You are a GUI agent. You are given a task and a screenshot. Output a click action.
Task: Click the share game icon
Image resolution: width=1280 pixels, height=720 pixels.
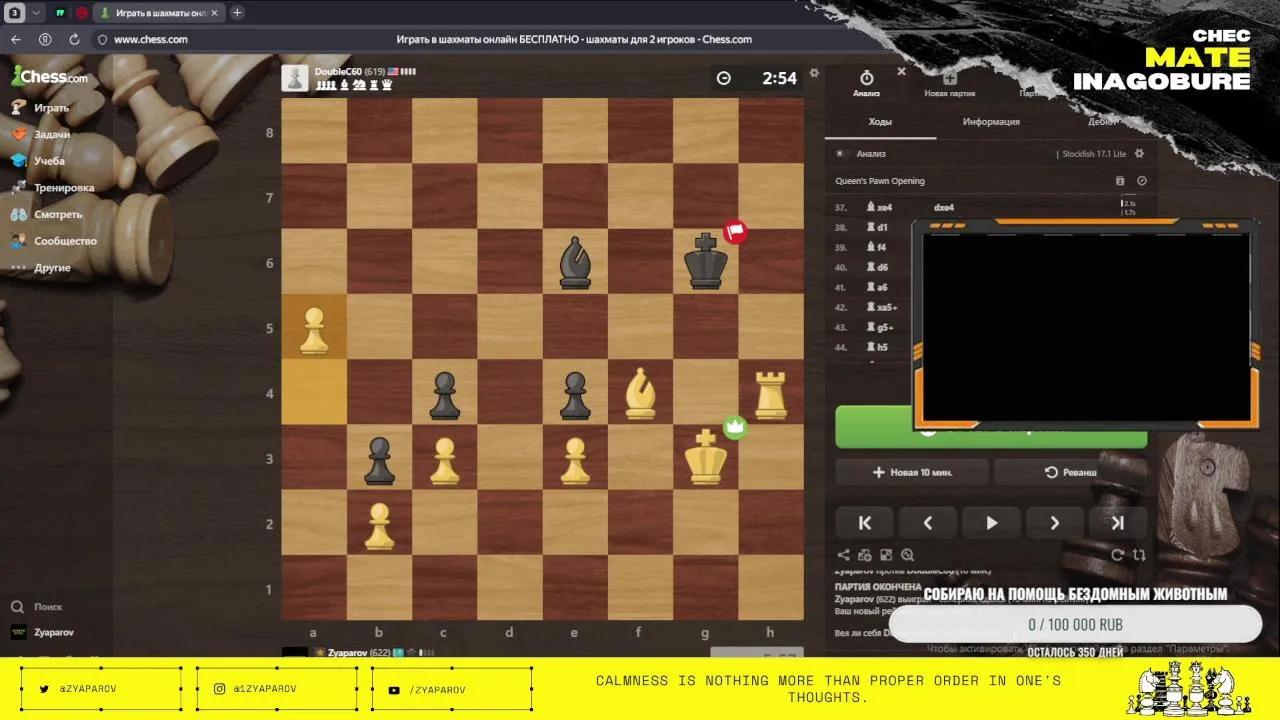(x=843, y=555)
